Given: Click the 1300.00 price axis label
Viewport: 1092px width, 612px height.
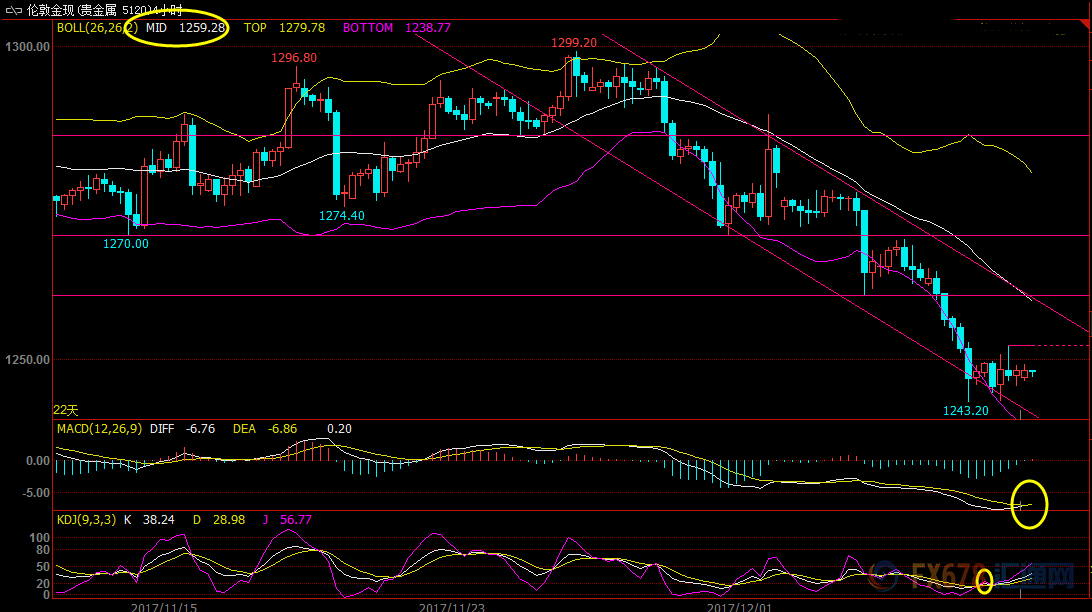Looking at the screenshot, I should (x=27, y=47).
